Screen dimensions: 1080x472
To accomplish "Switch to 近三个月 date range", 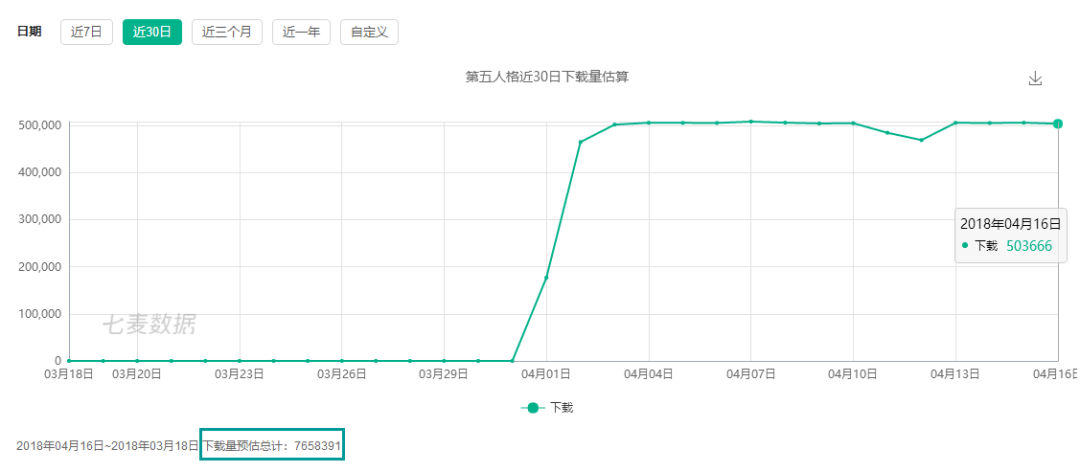I will [x=227, y=32].
